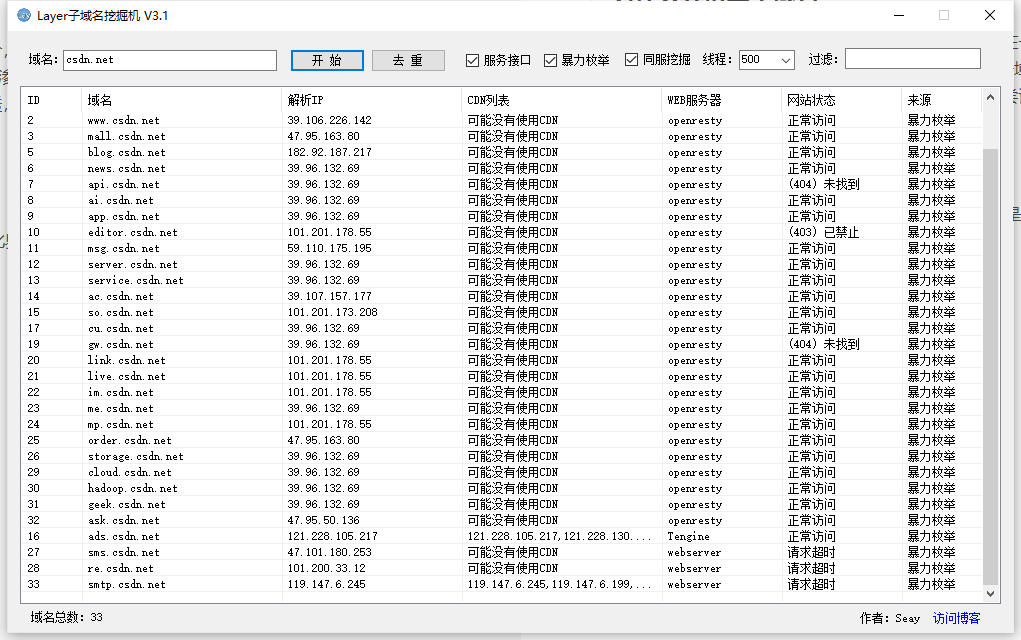Minimize the Layer window
This screenshot has width=1021, height=640.
point(899,15)
